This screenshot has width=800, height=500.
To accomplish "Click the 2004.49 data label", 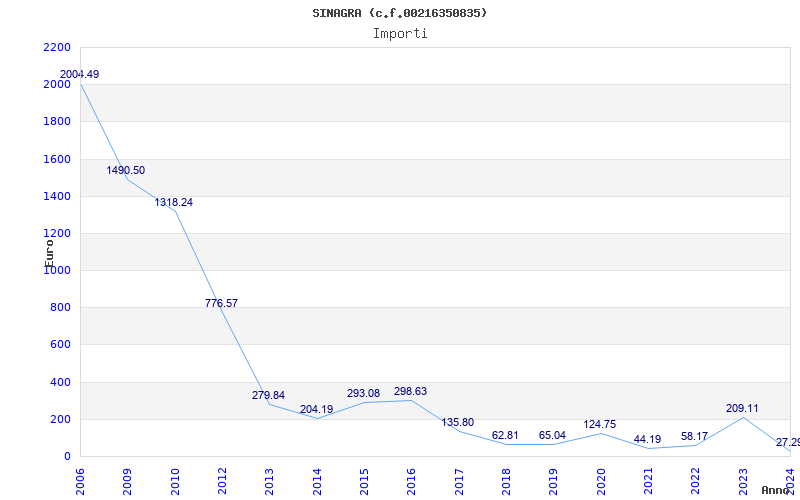I will (80, 74).
